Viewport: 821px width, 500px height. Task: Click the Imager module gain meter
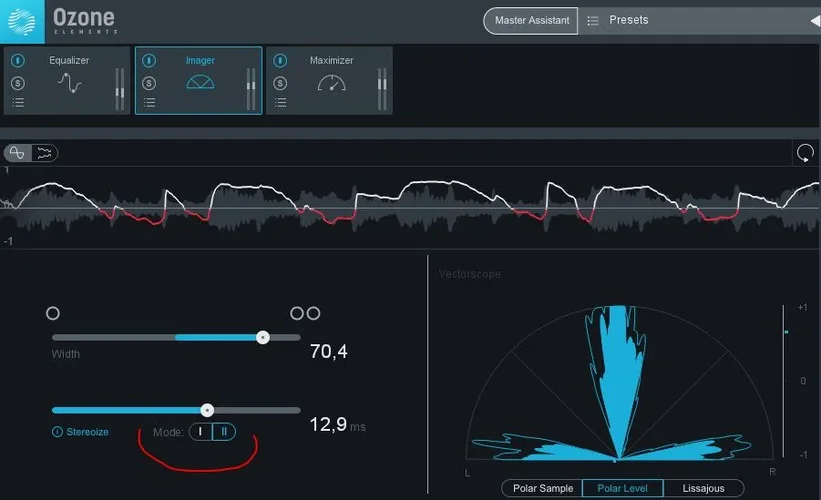[251, 89]
